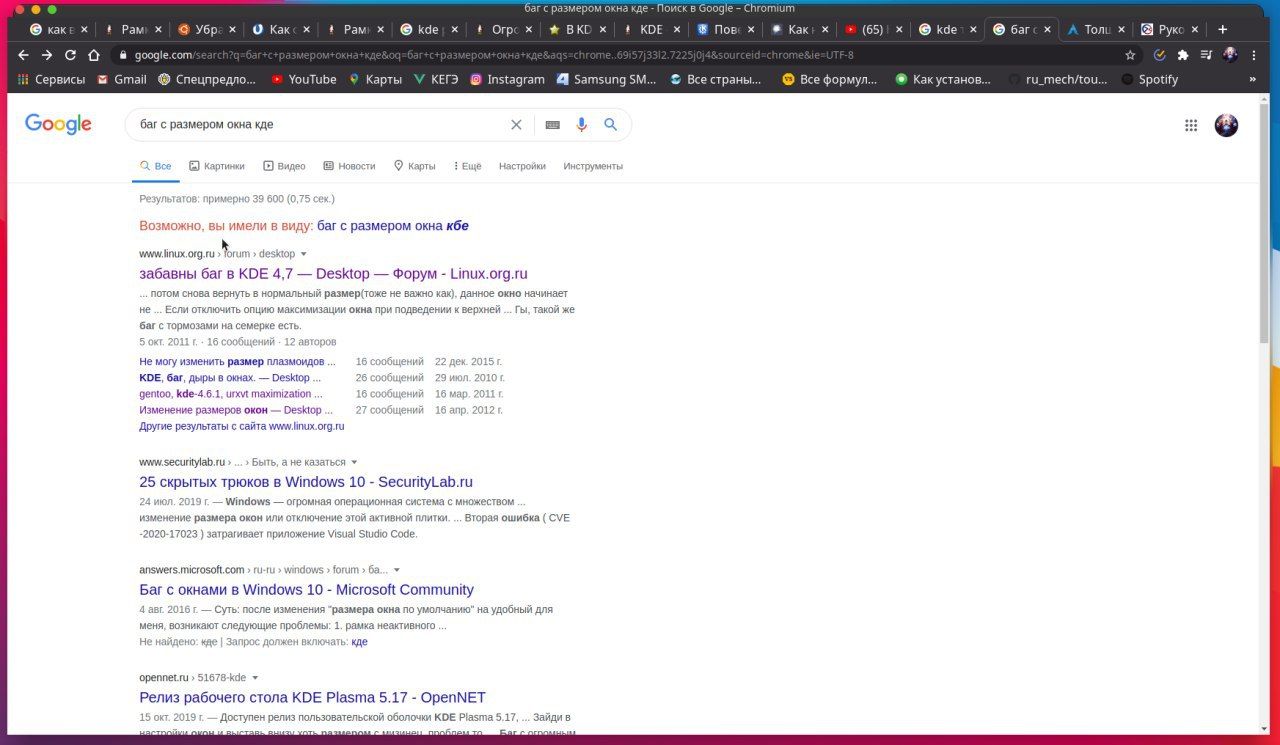Switch to the Видео search tab
Viewport: 1280px width, 745px height.
tap(284, 166)
